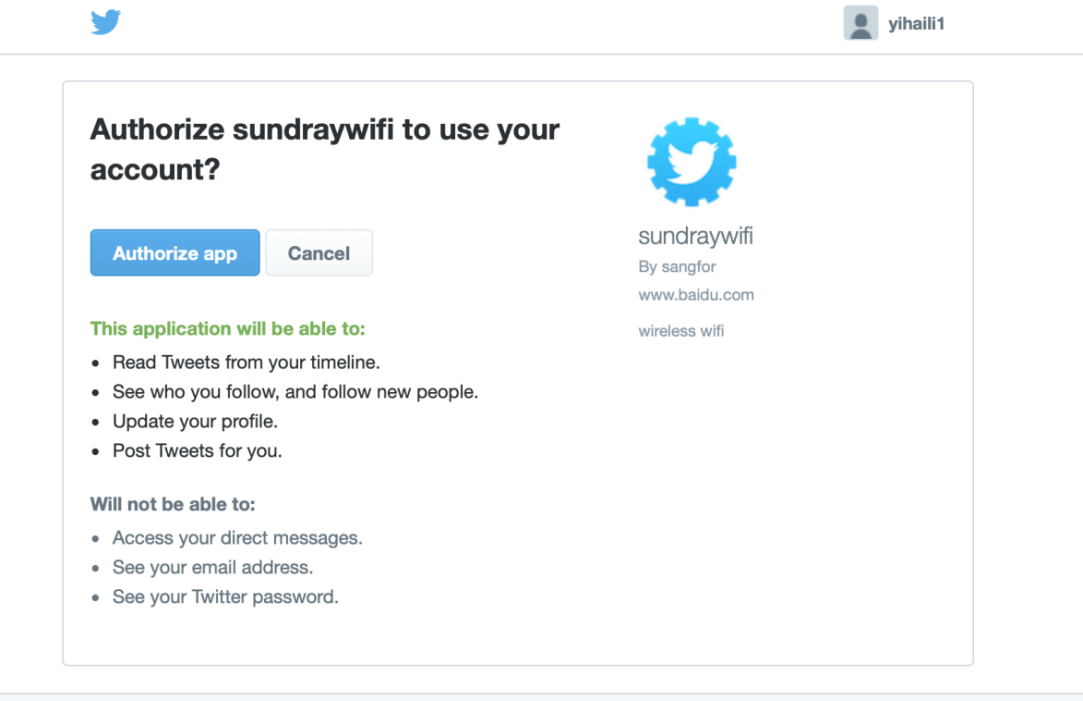Viewport: 1083px width, 701px height.
Task: Click 'Post Tweets for you' permission
Action: click(197, 451)
